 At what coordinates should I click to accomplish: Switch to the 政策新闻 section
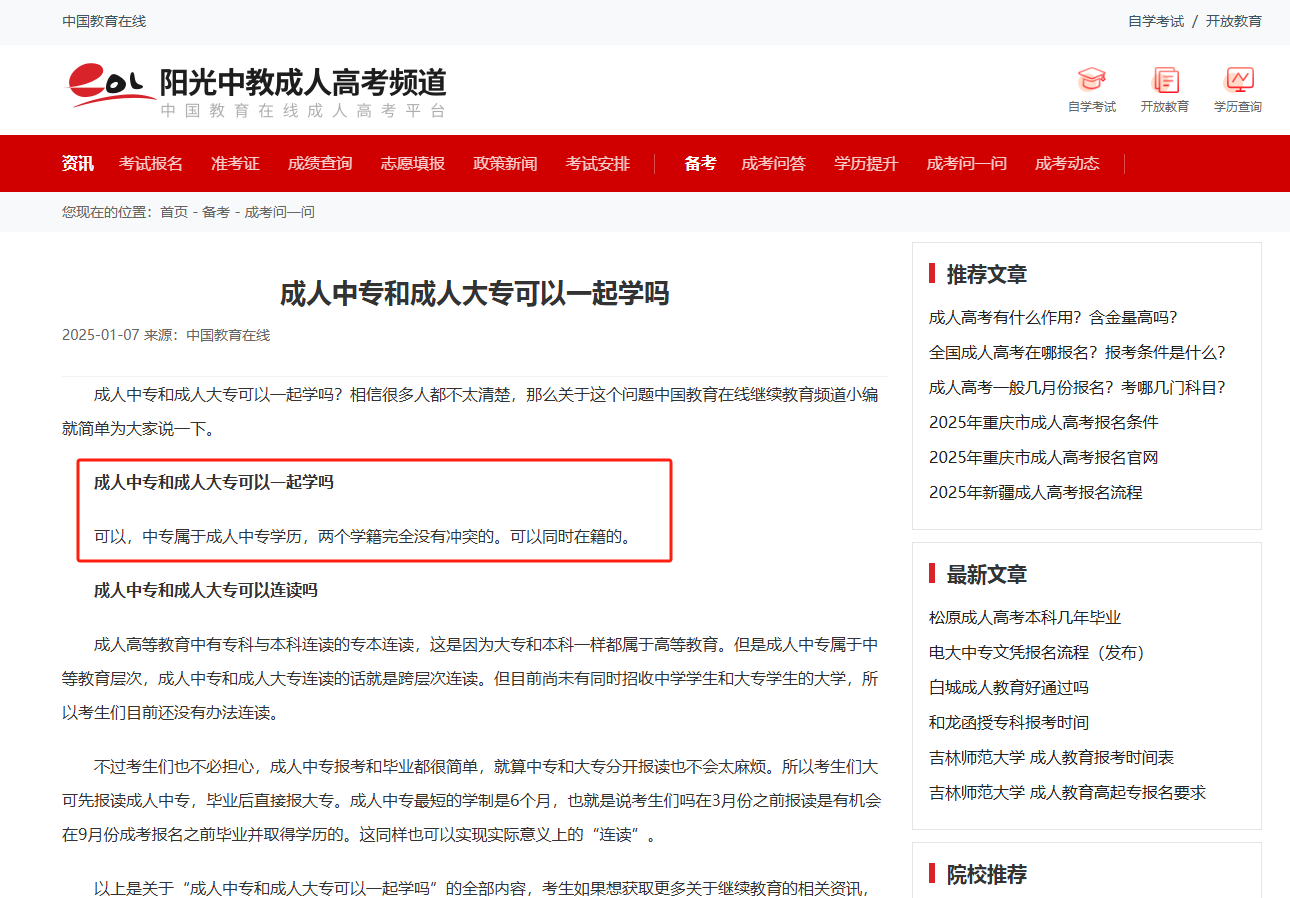click(505, 163)
